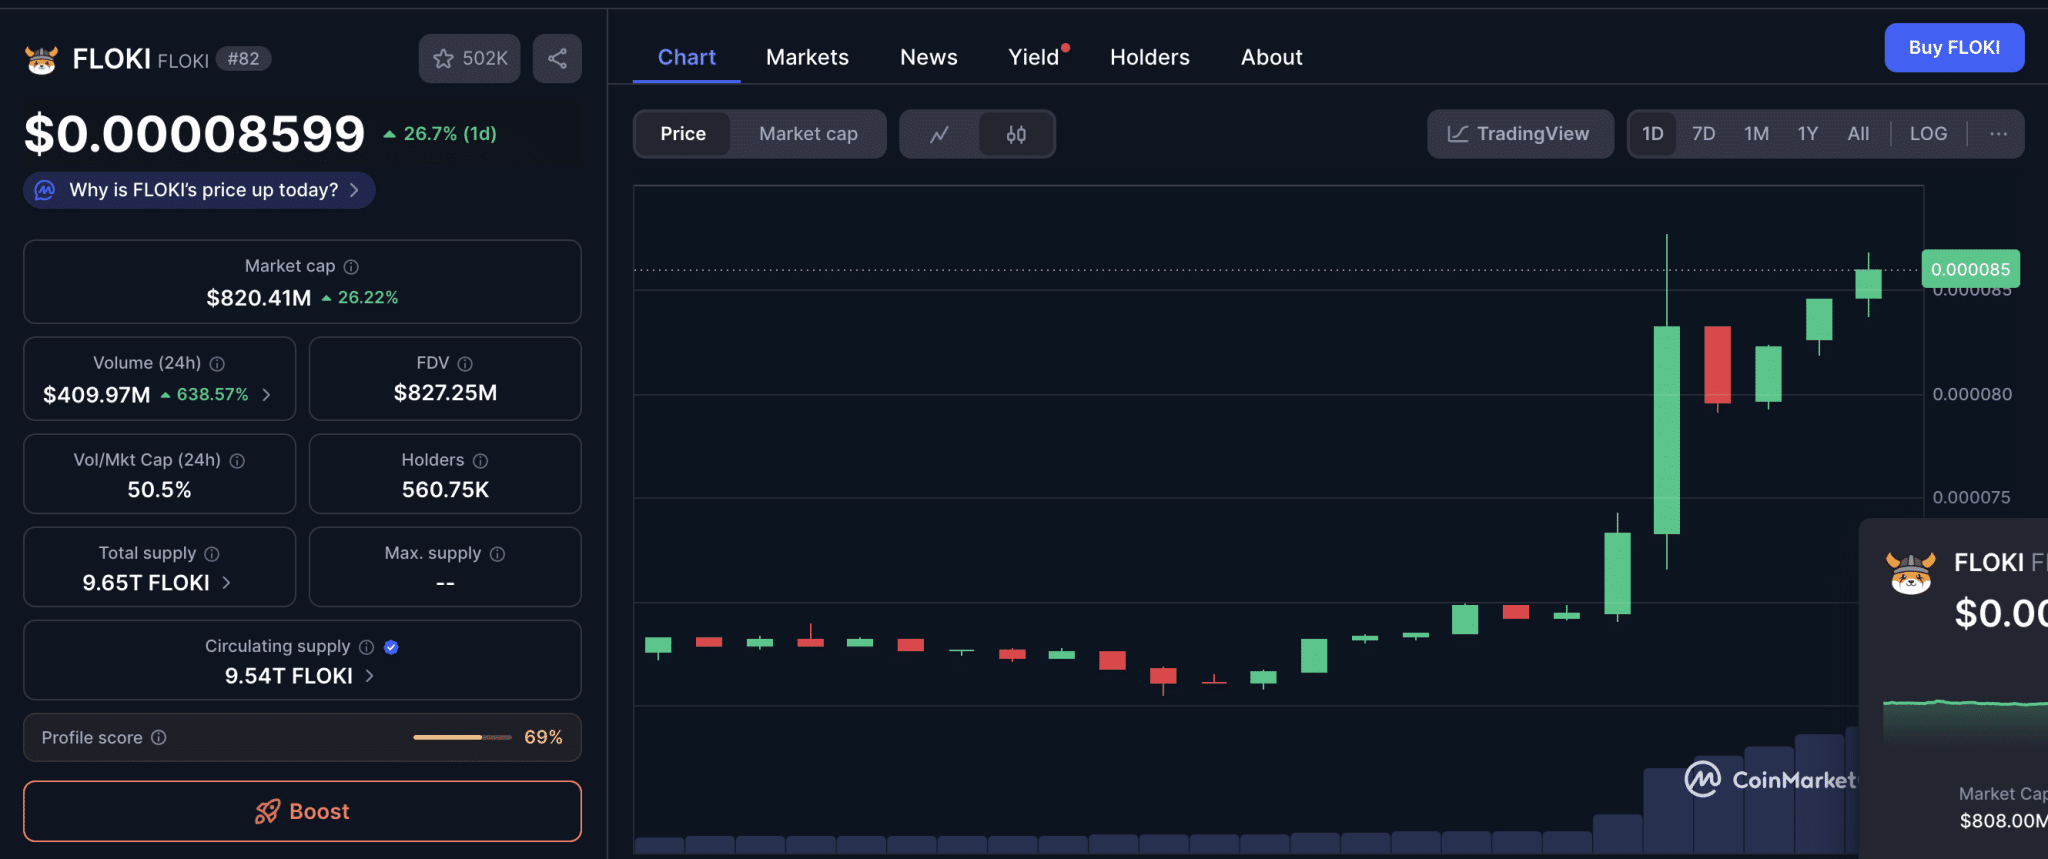Image resolution: width=2048 pixels, height=859 pixels.
Task: Click verified badge next to Circulating supply
Action: pos(391,647)
